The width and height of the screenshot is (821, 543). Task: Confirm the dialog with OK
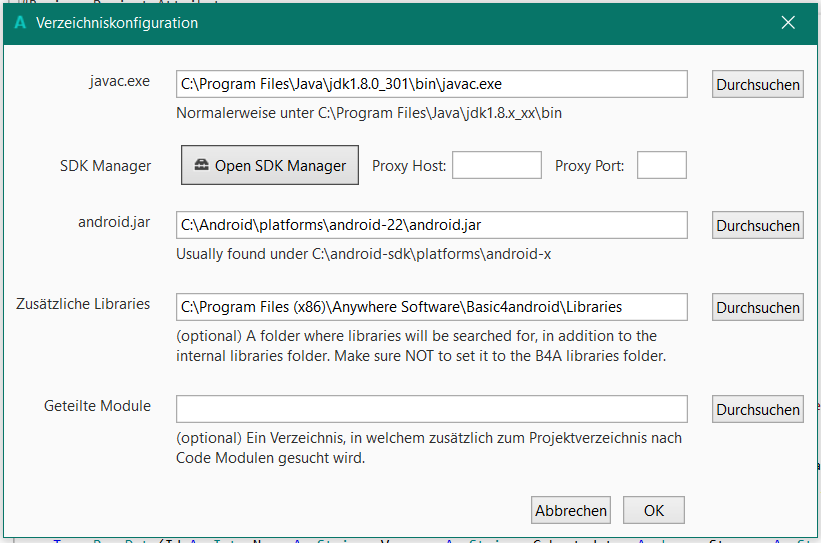(x=653, y=510)
